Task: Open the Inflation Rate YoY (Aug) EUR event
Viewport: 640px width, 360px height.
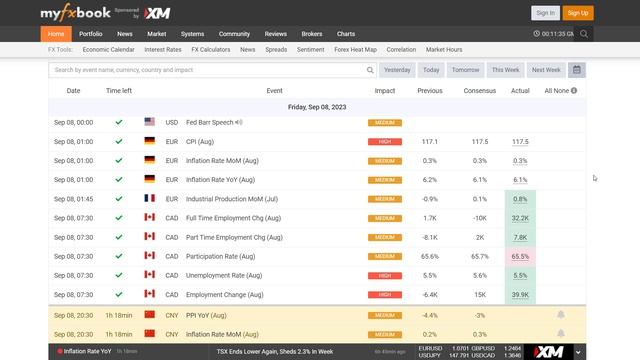Action: tap(220, 180)
